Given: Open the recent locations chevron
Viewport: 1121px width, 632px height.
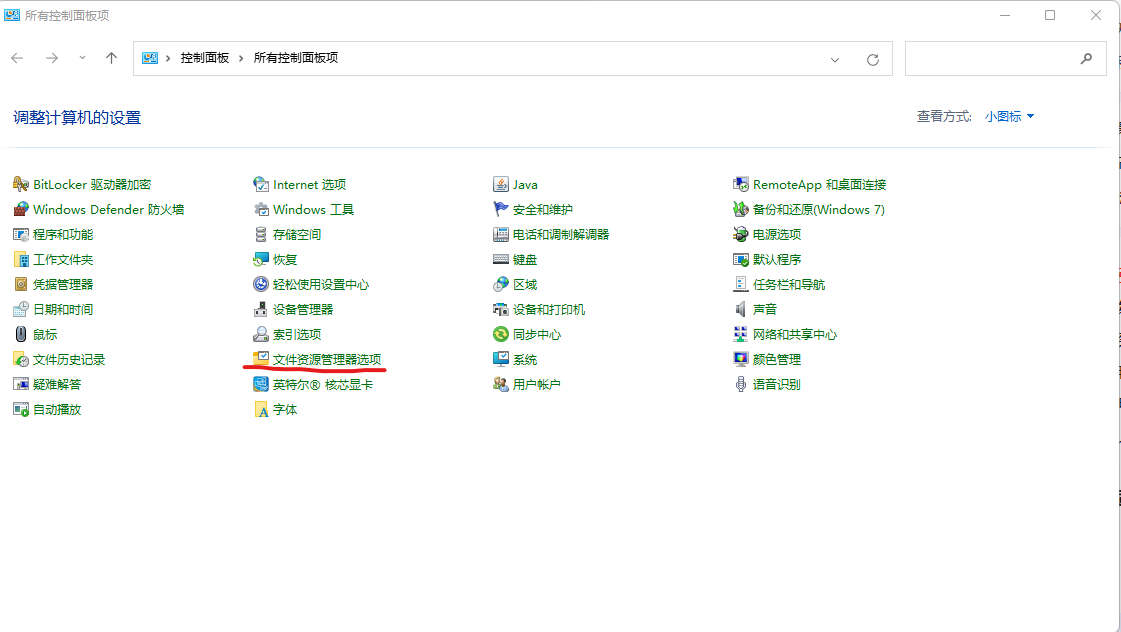Looking at the screenshot, I should (x=82, y=58).
